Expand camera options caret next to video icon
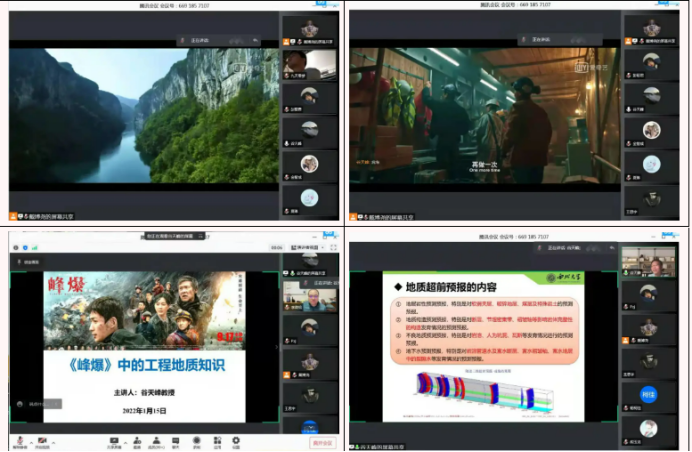Screen dimensions: 692x452 (53, 442)
